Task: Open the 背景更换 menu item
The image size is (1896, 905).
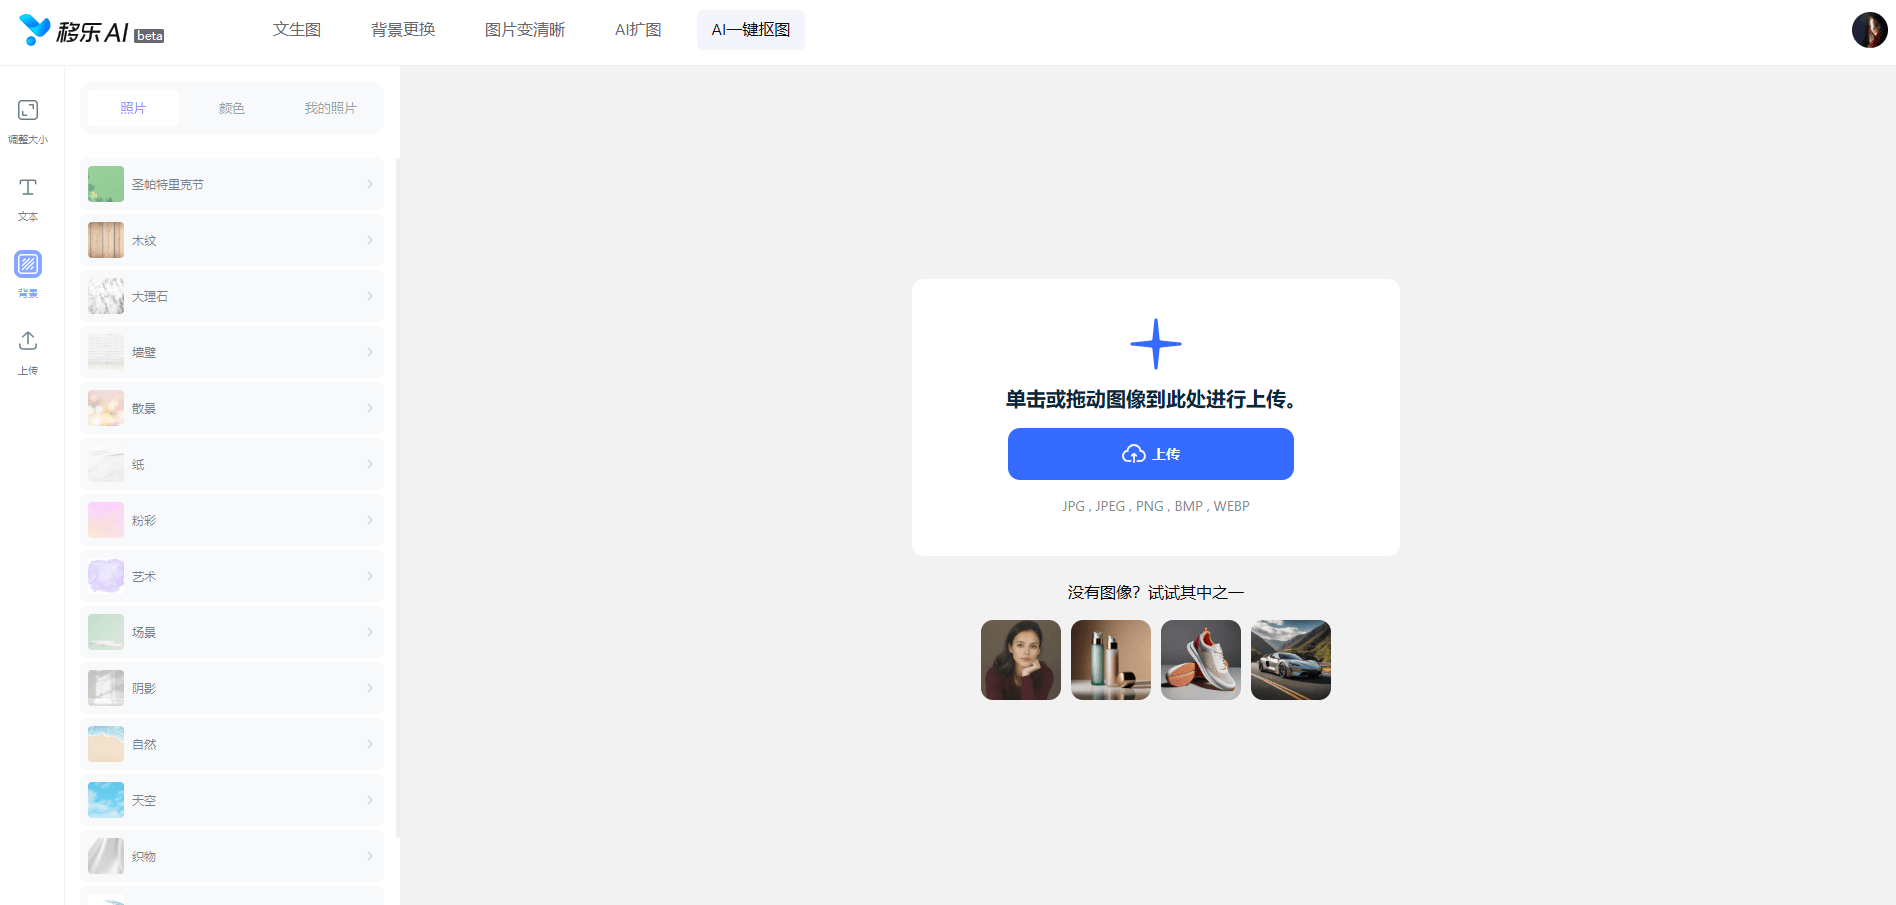Action: click(403, 30)
